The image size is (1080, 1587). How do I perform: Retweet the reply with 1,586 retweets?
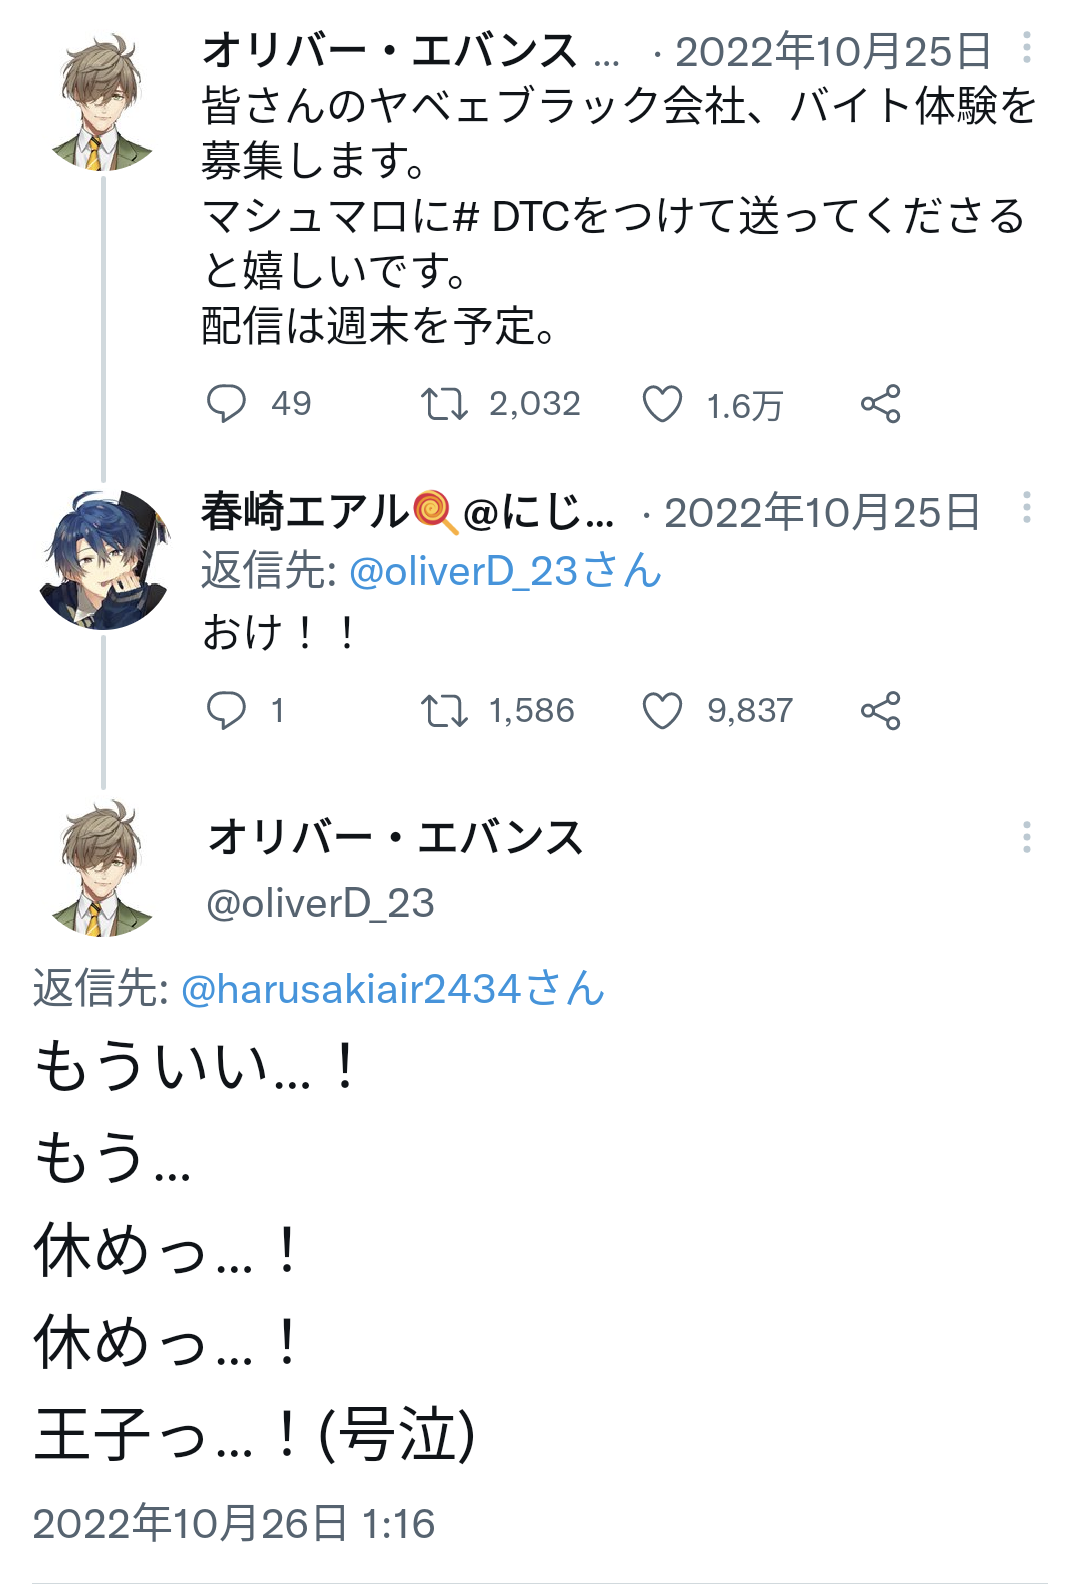444,711
